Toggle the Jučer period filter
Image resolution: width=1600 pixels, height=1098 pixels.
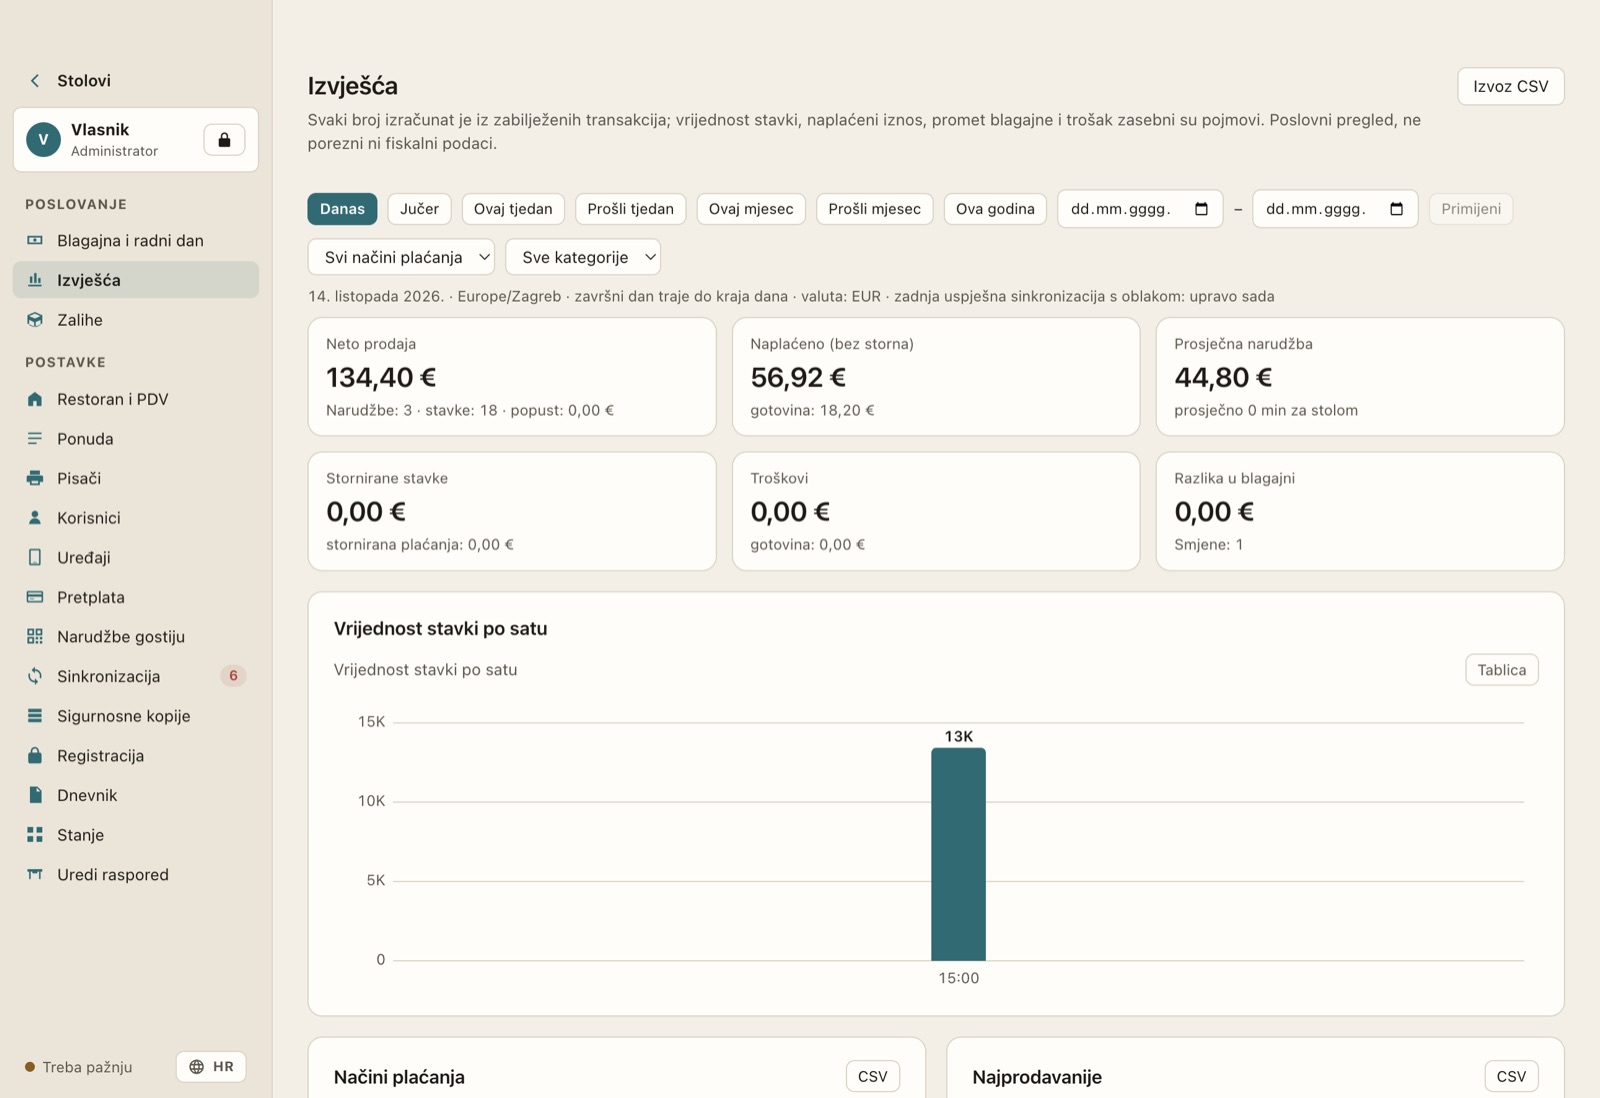point(419,209)
